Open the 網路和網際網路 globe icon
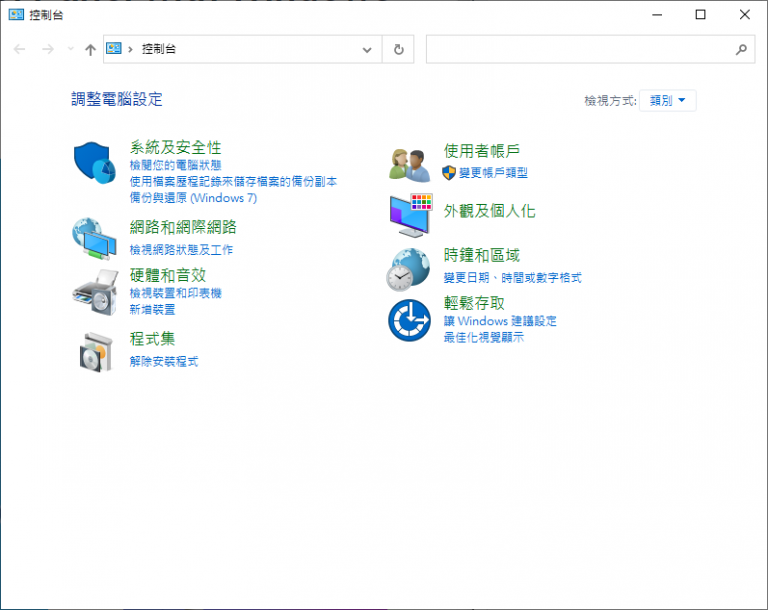This screenshot has width=768, height=610. pyautogui.click(x=95, y=239)
